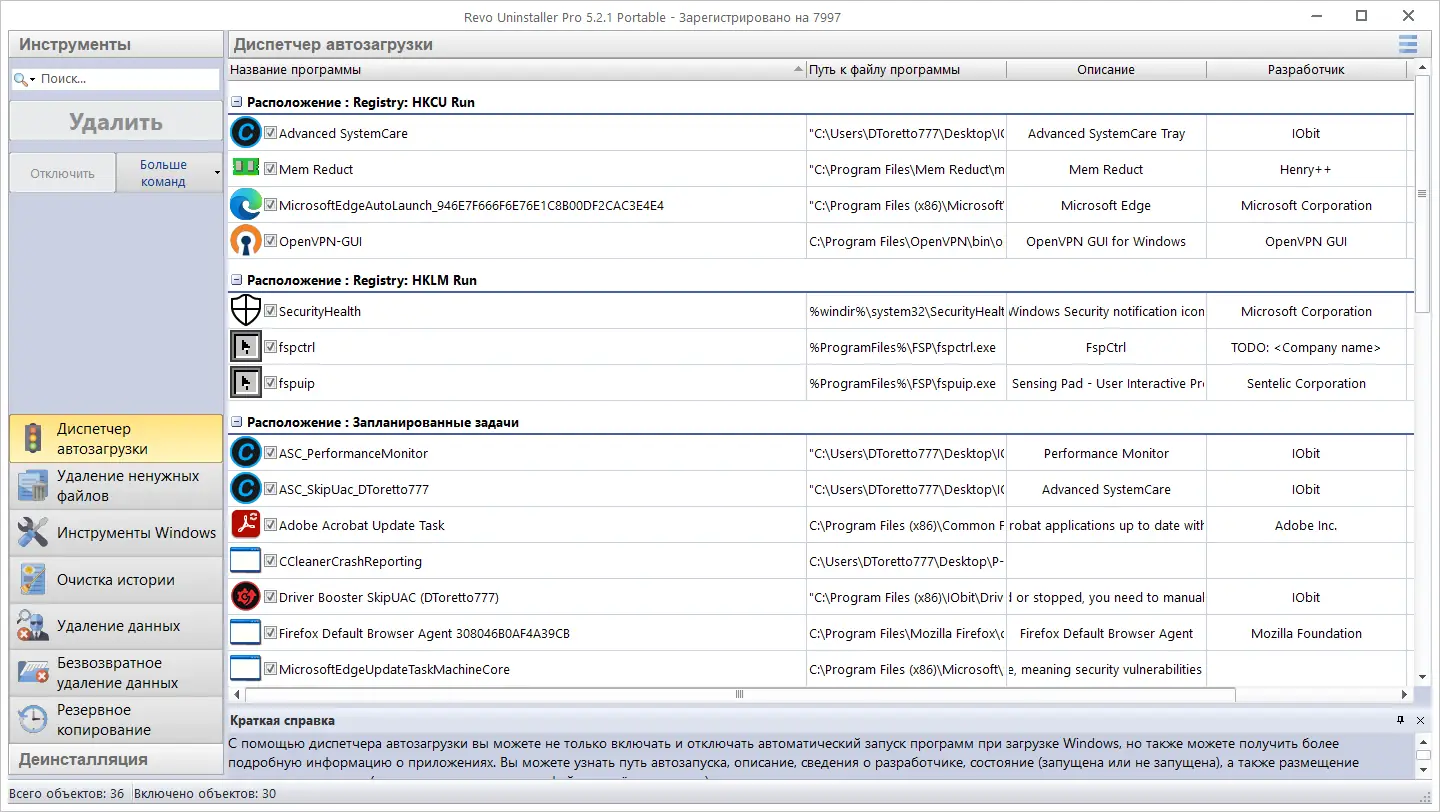Toggle the SecurityHealth checkbox
Screen dimensions: 1440x812
pos(270,311)
